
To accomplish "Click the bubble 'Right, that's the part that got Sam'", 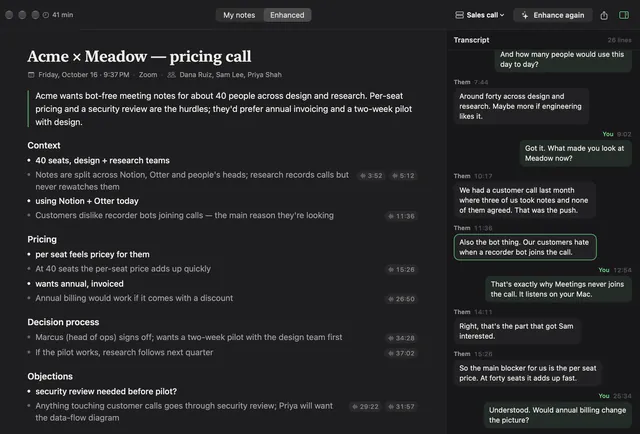I will (x=517, y=331).
